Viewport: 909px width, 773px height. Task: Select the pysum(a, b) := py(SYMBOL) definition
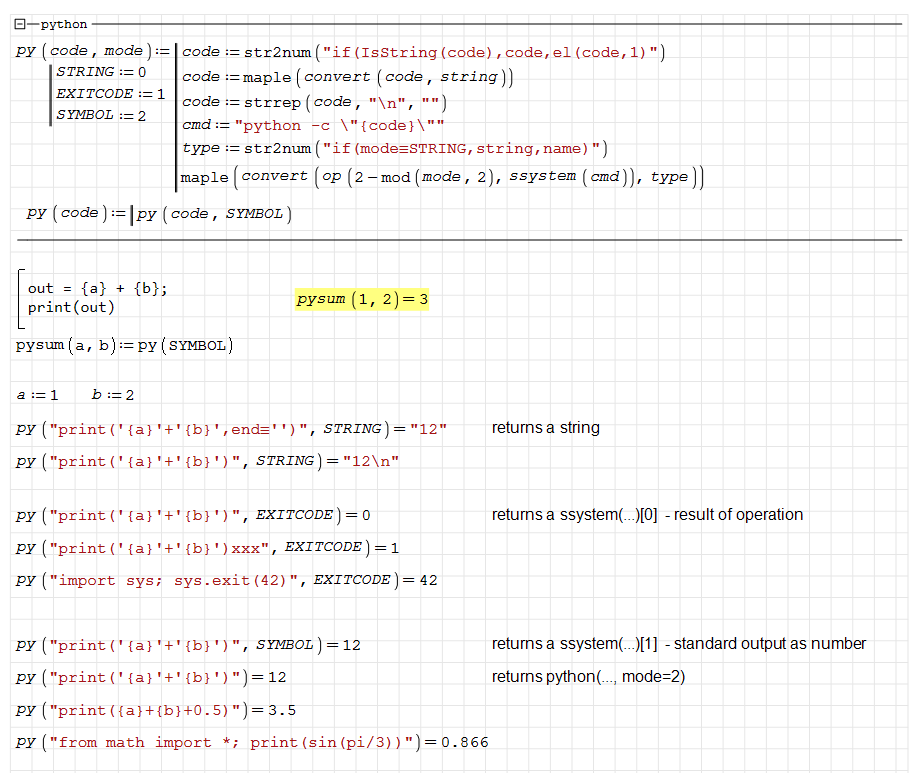coord(125,346)
